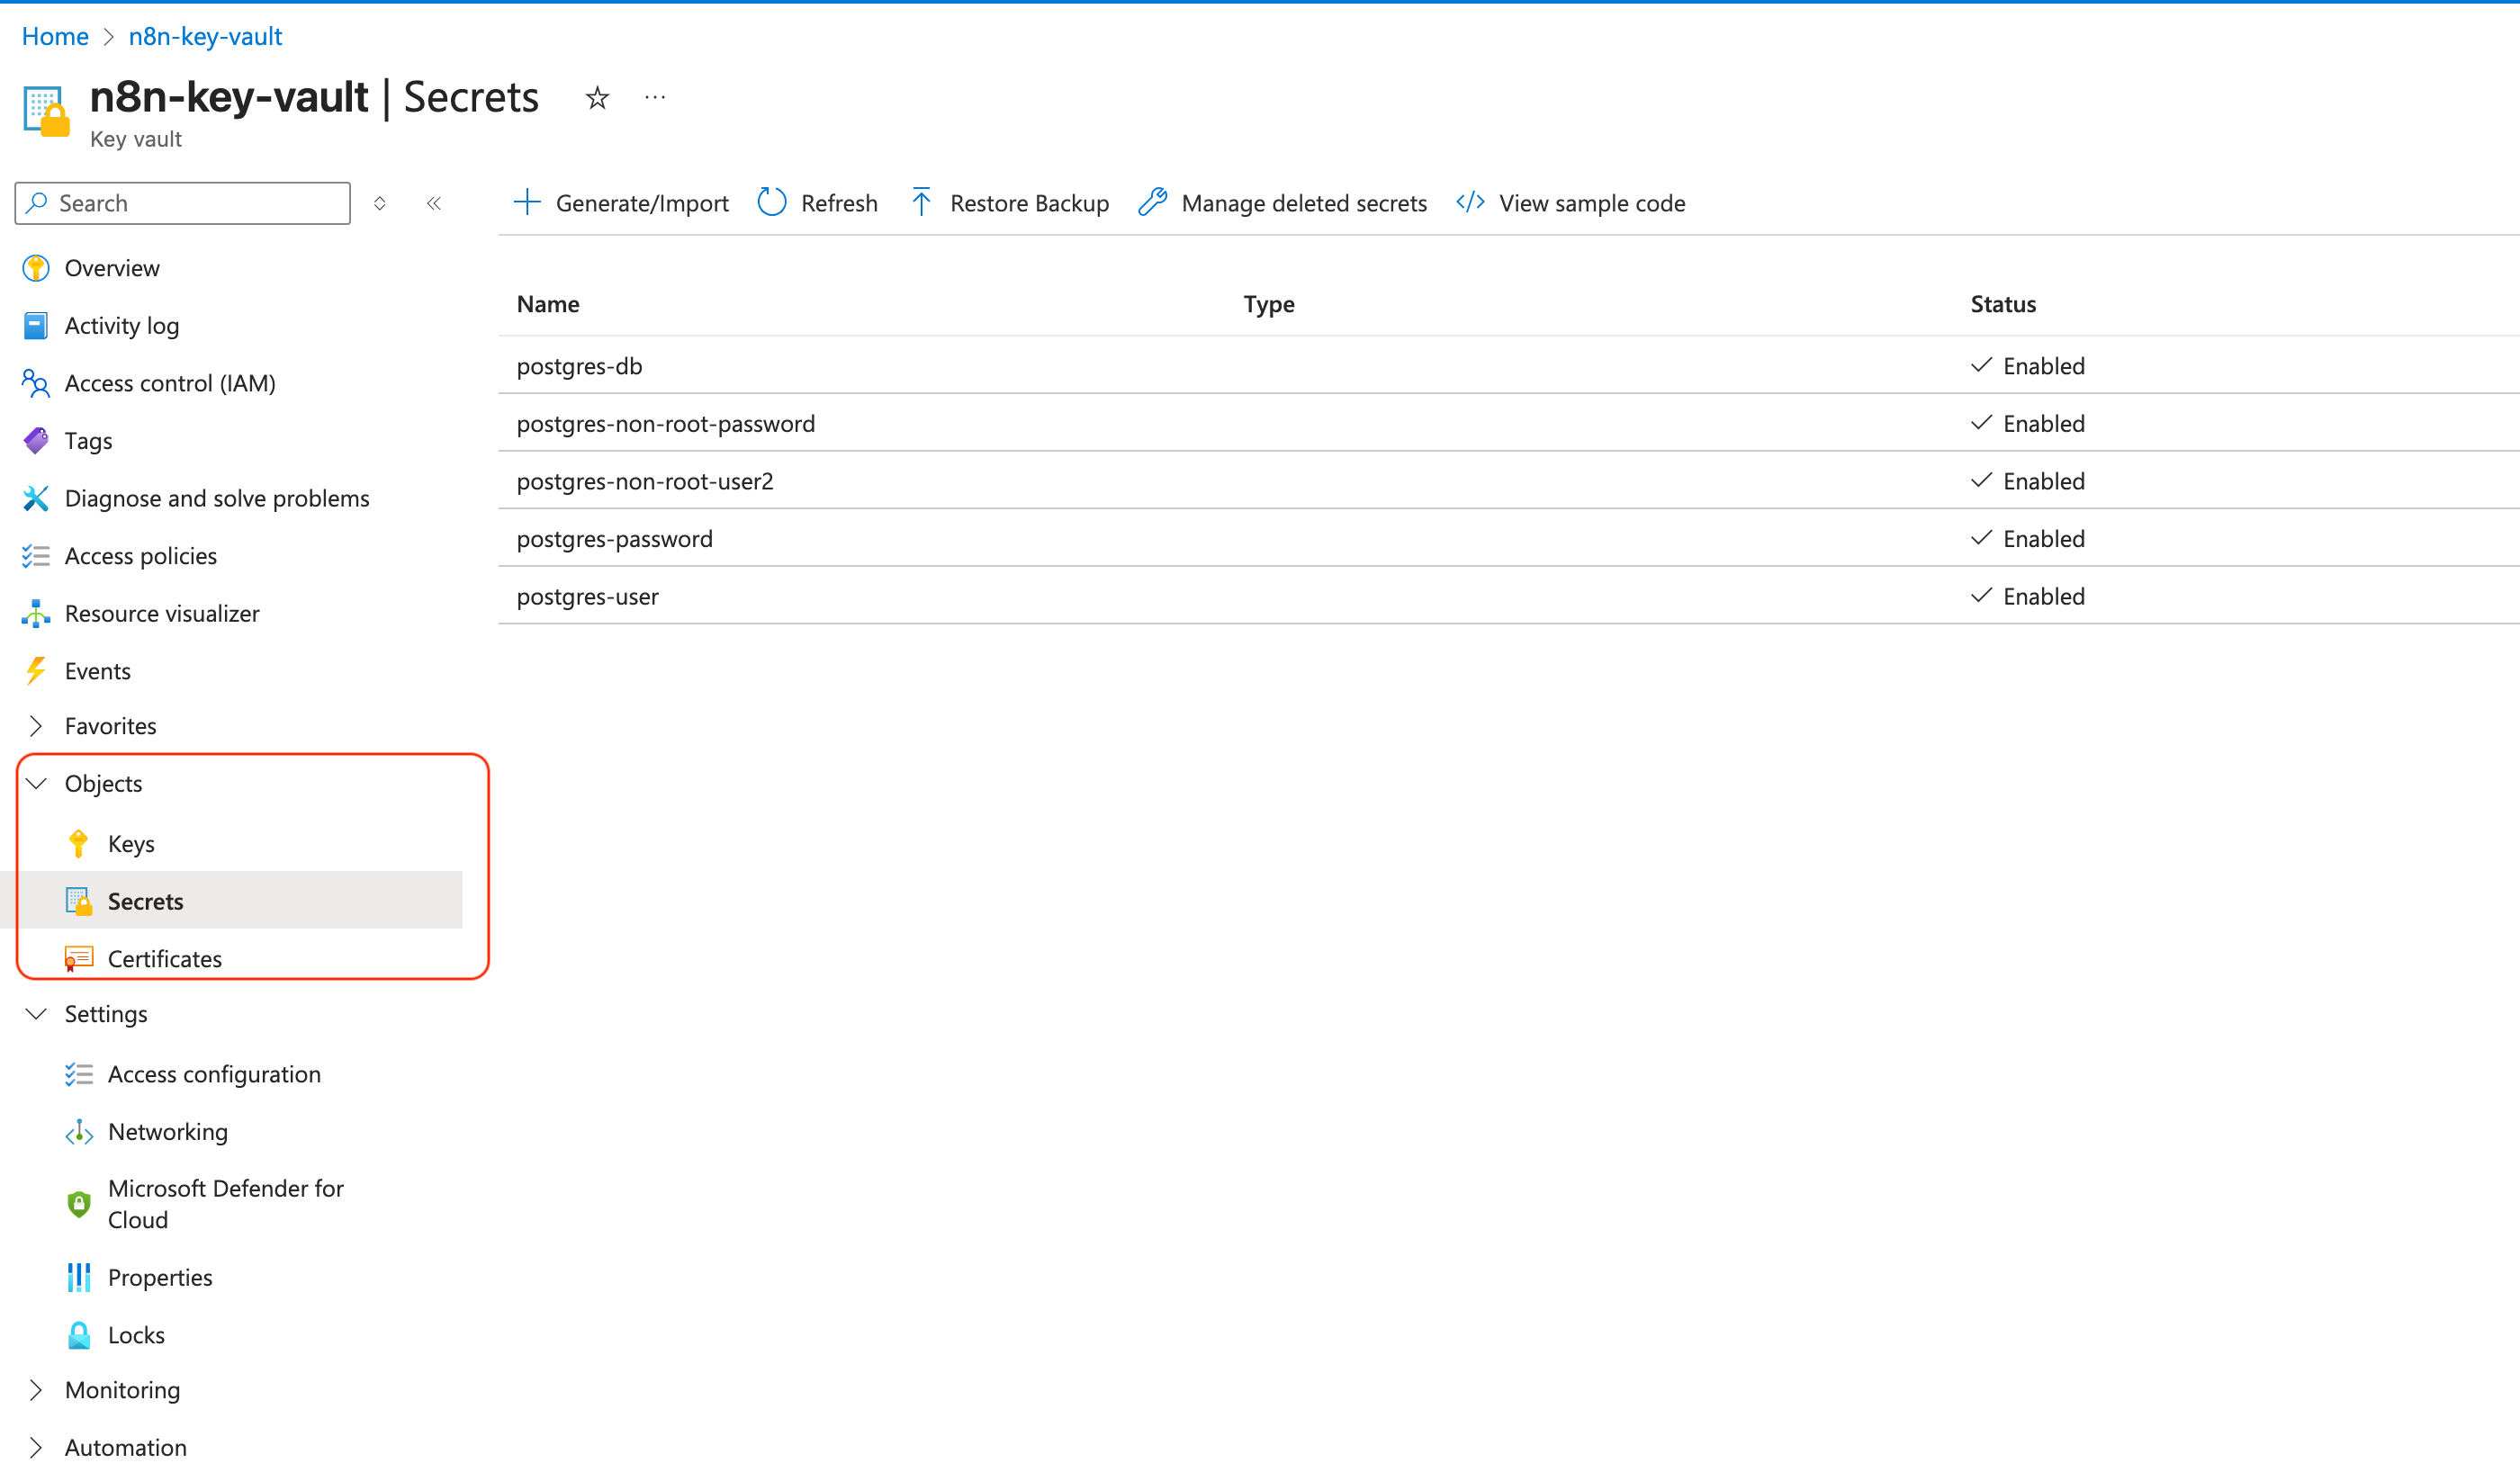Open Keys via its key icon
2520x1481 pixels.
(x=78, y=844)
